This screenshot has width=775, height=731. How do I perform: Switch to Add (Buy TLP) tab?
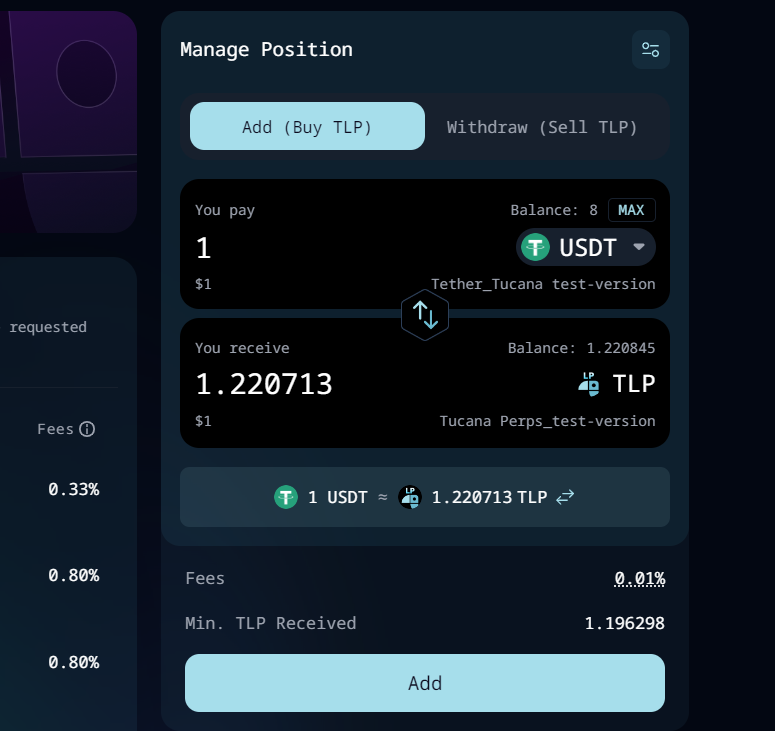(x=307, y=127)
